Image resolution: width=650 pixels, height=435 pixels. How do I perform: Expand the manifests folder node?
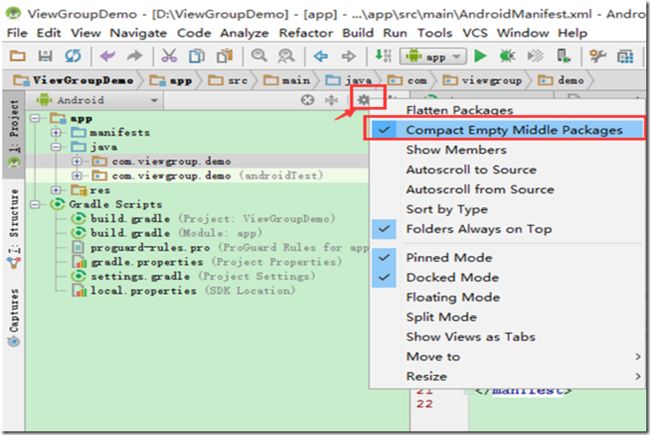(x=56, y=133)
